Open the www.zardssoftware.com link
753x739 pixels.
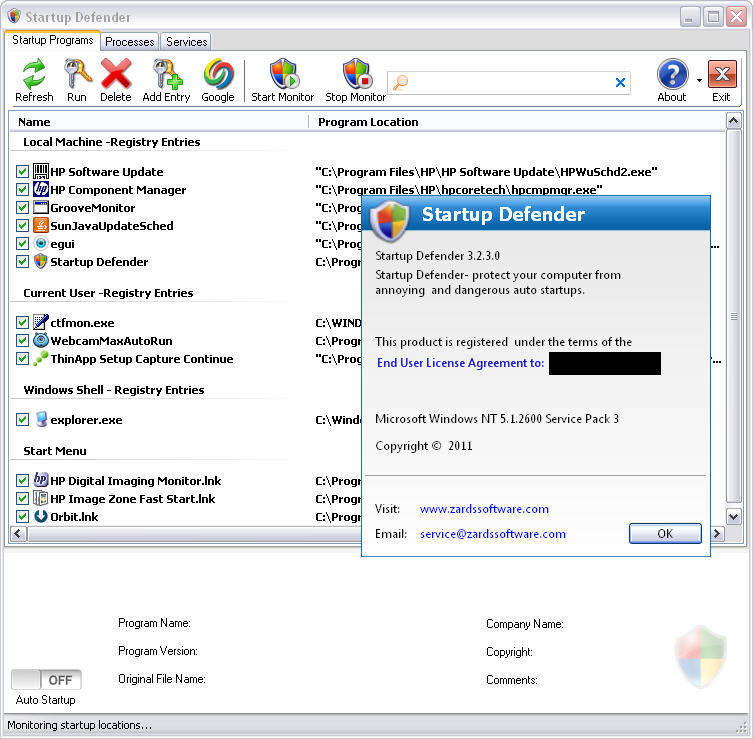pyautogui.click(x=484, y=509)
